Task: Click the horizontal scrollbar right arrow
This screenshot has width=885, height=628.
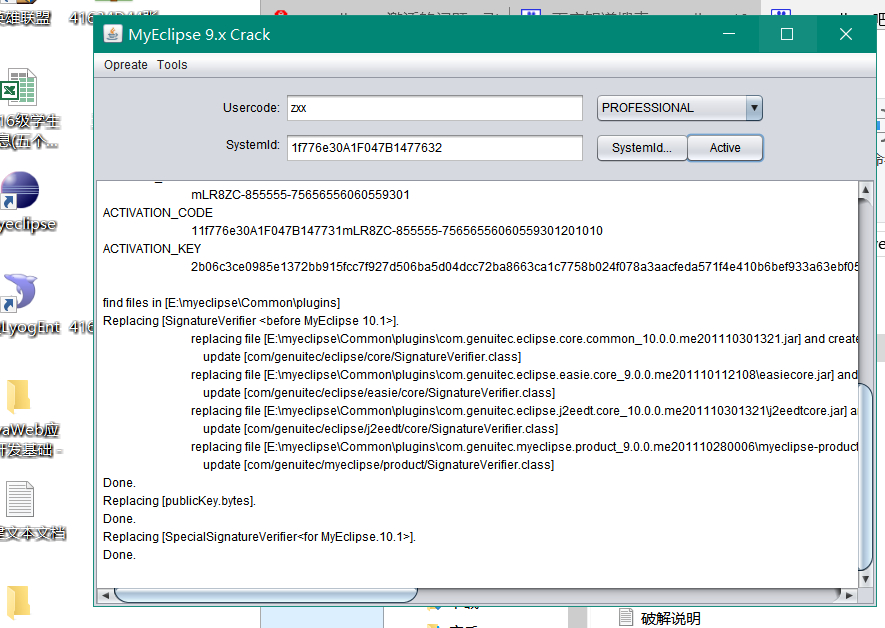Action: [849, 595]
